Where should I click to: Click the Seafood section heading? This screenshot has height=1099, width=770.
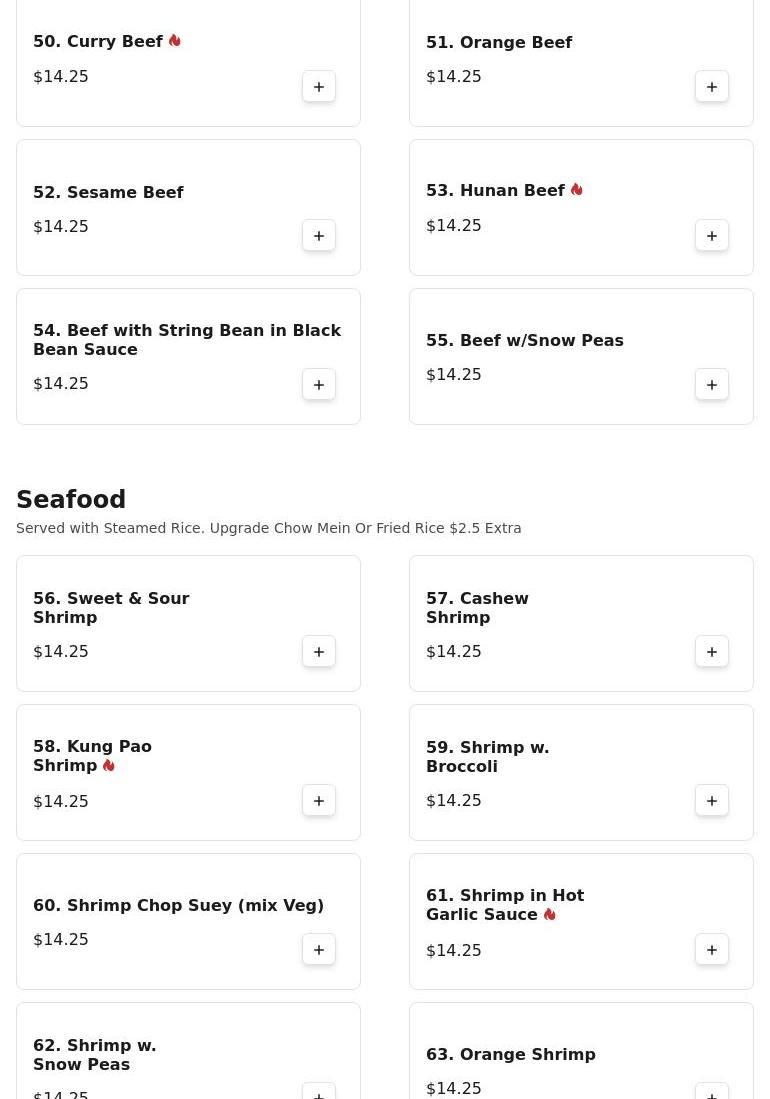pyautogui.click(x=71, y=499)
